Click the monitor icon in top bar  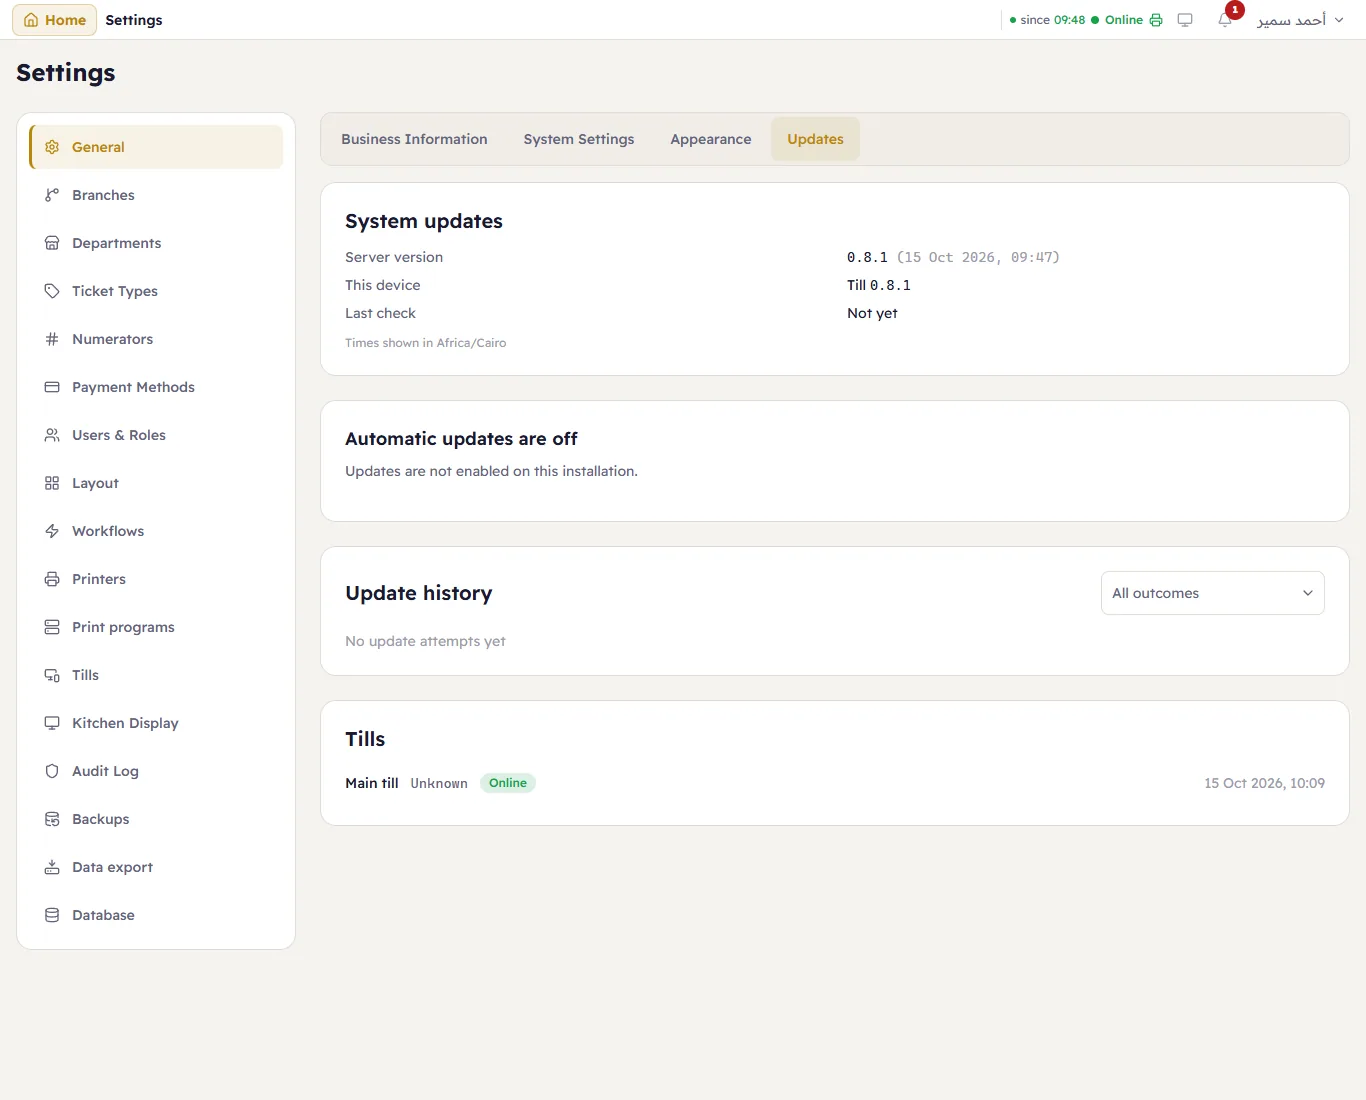[1185, 20]
